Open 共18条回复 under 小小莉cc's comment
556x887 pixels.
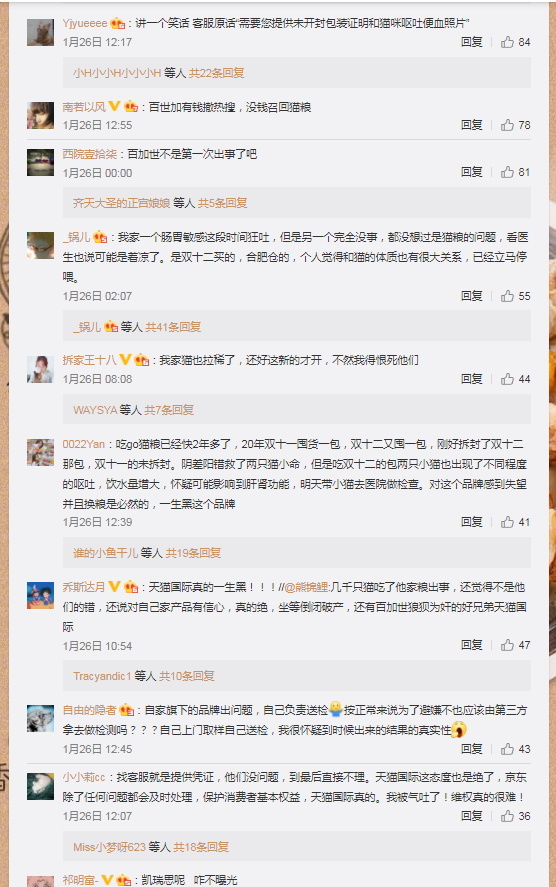[201, 847]
